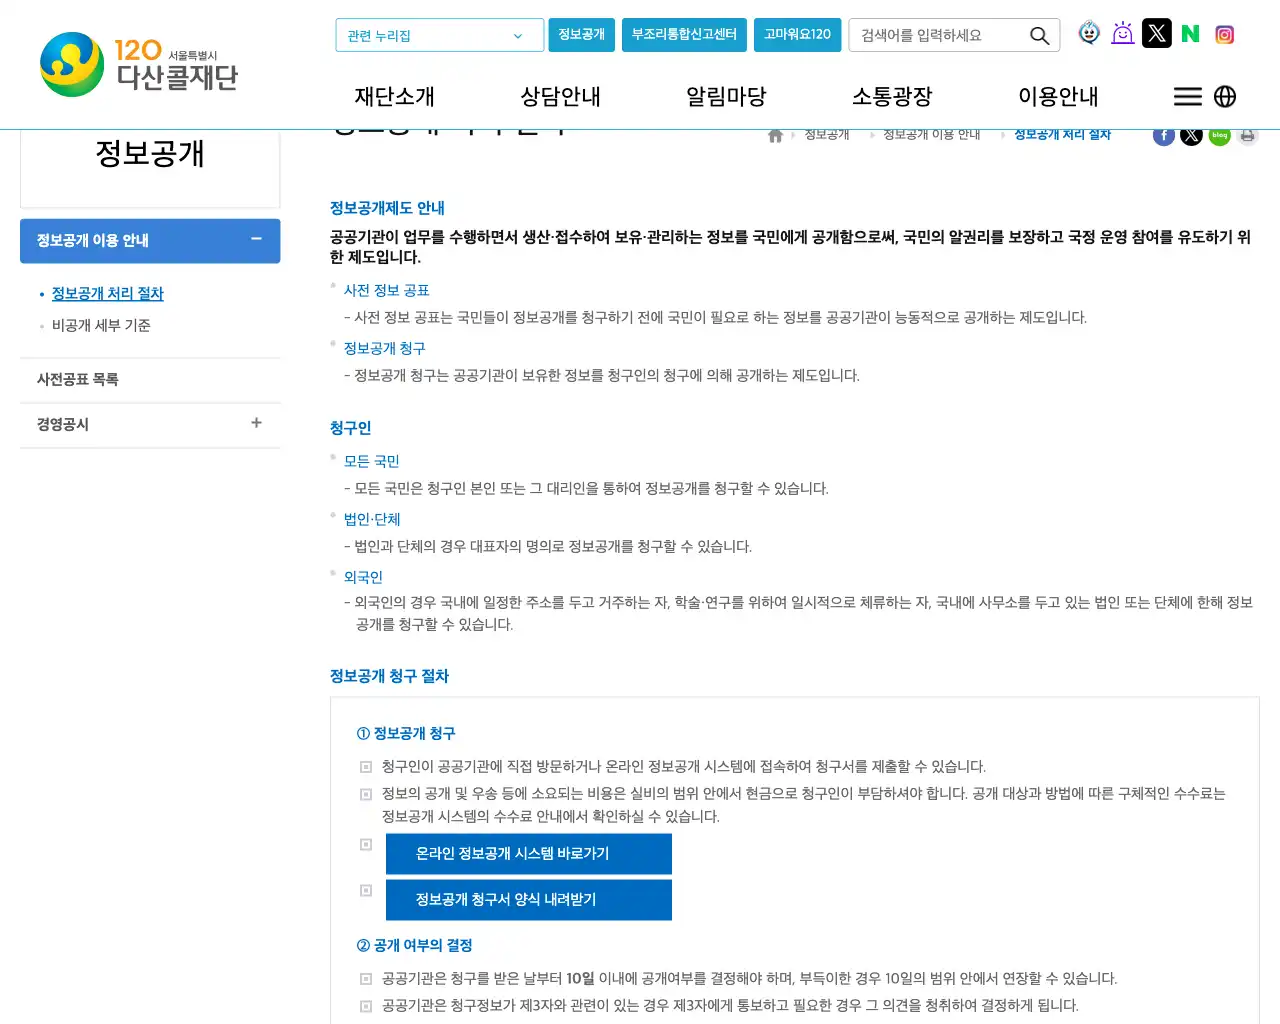Click the 120 다산콜재단 logo
This screenshot has height=1024, width=1280.
pyautogui.click(x=139, y=64)
